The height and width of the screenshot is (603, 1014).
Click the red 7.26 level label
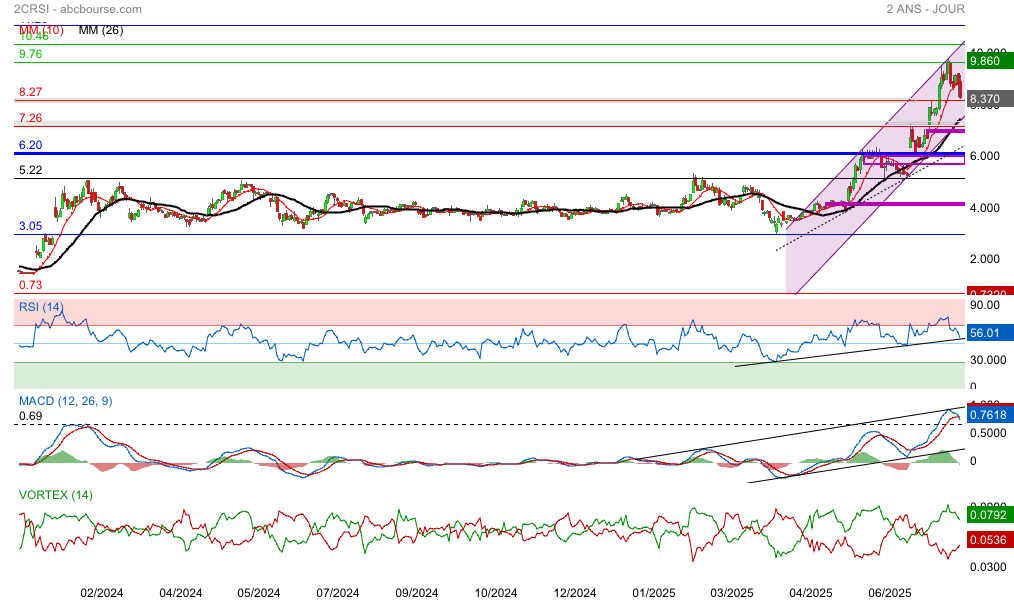tap(30, 118)
